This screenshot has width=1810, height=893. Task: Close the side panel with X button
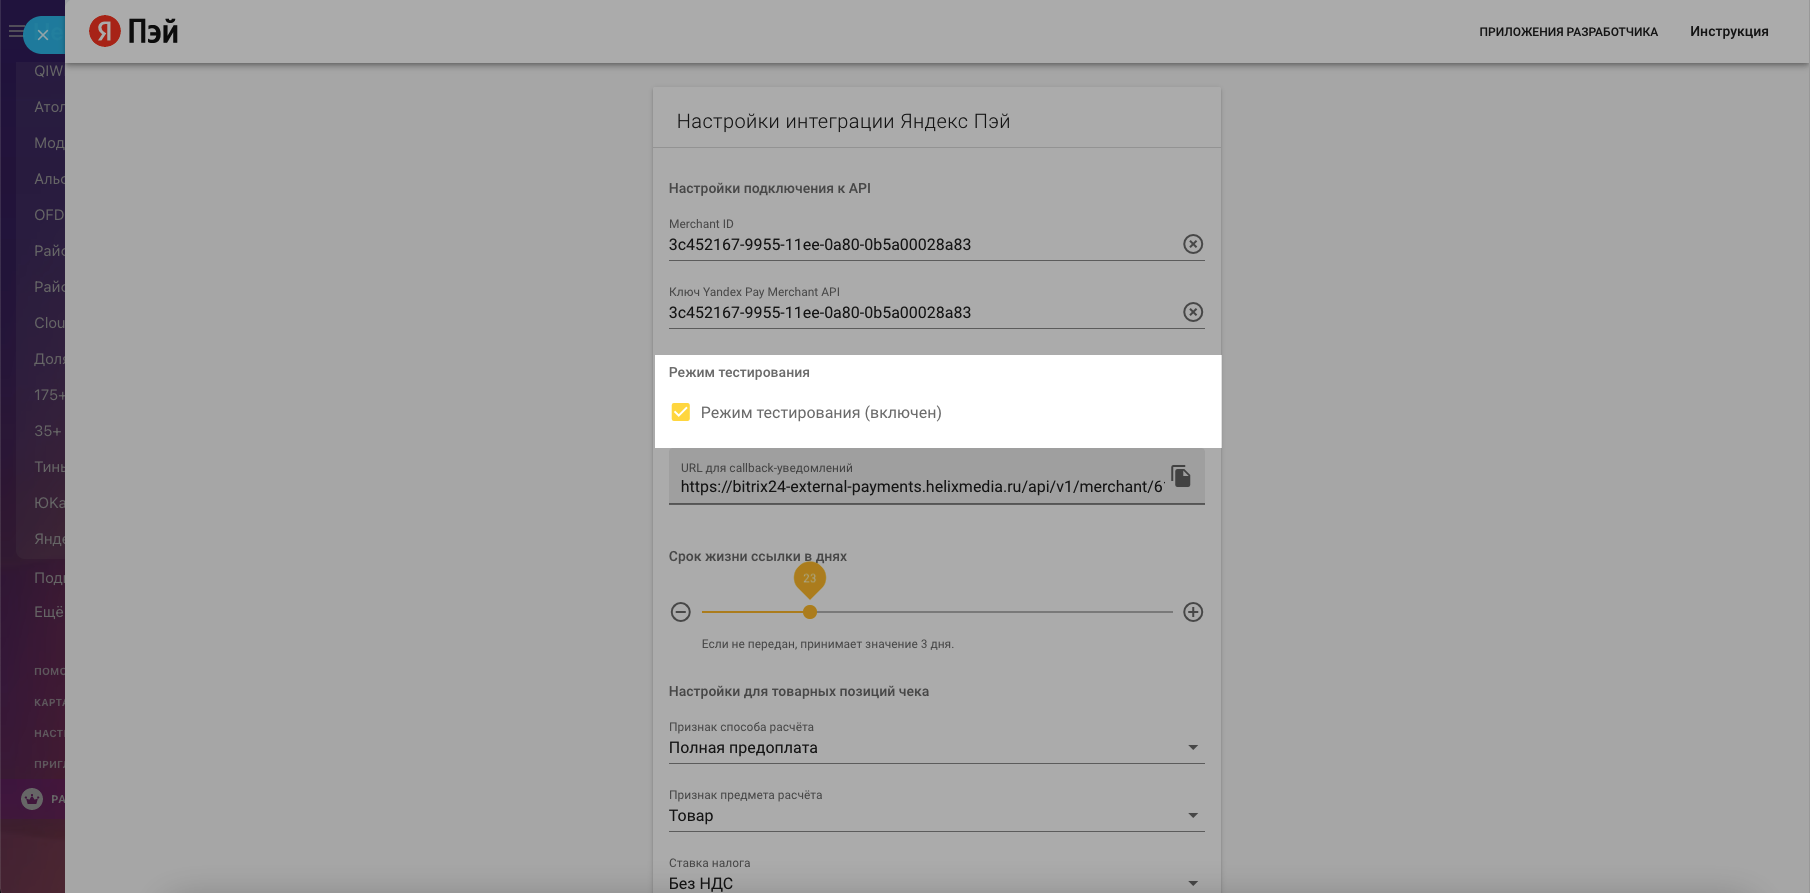click(43, 35)
